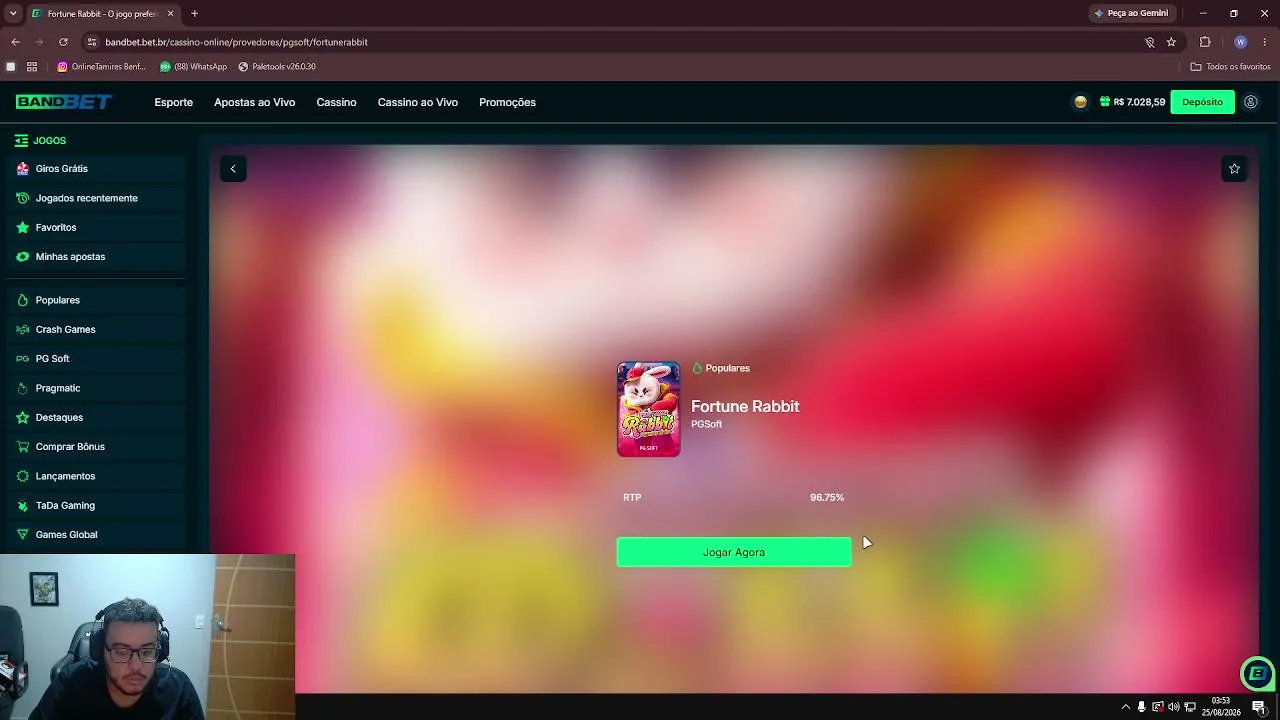Click the PG Soft logo icon in sidebar
Screen dimensions: 1280x720
[x=22, y=359]
